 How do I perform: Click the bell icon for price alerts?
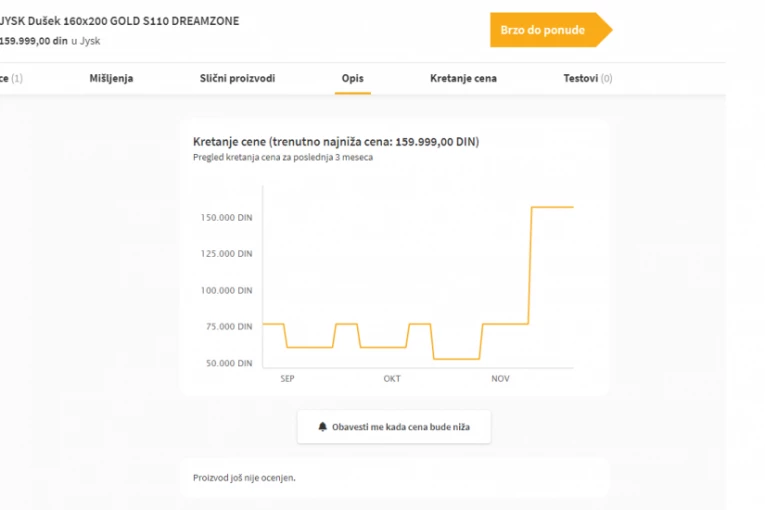[x=323, y=426]
